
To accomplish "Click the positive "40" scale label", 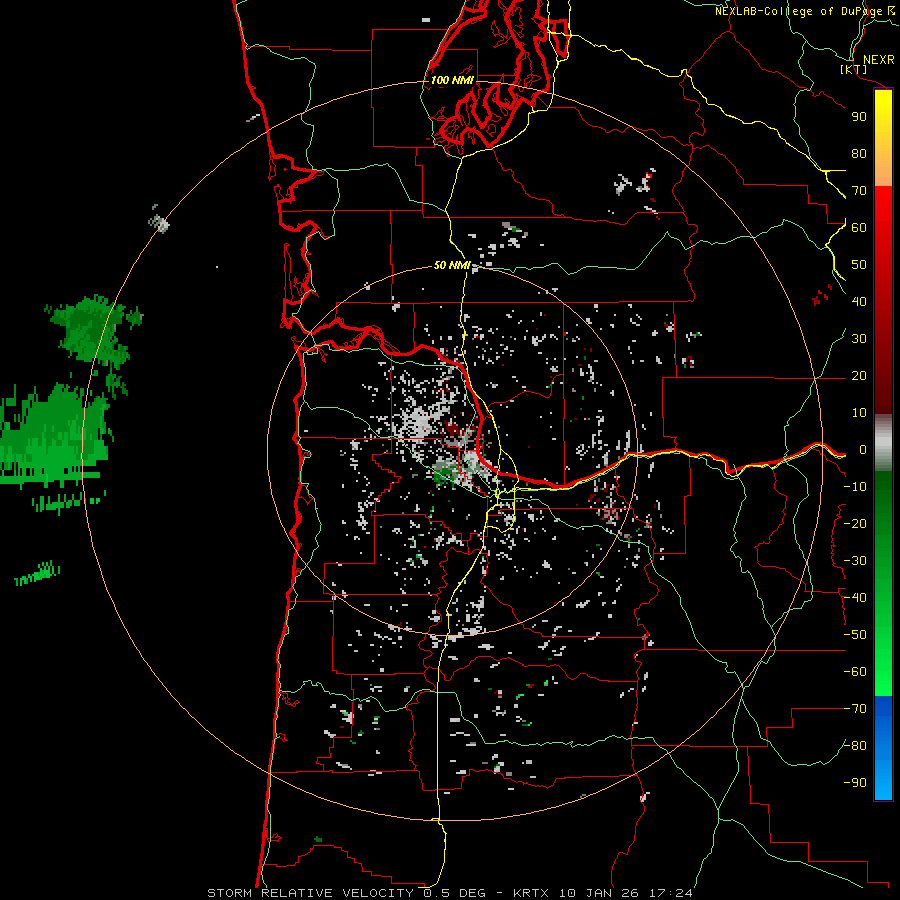I will pyautogui.click(x=859, y=302).
